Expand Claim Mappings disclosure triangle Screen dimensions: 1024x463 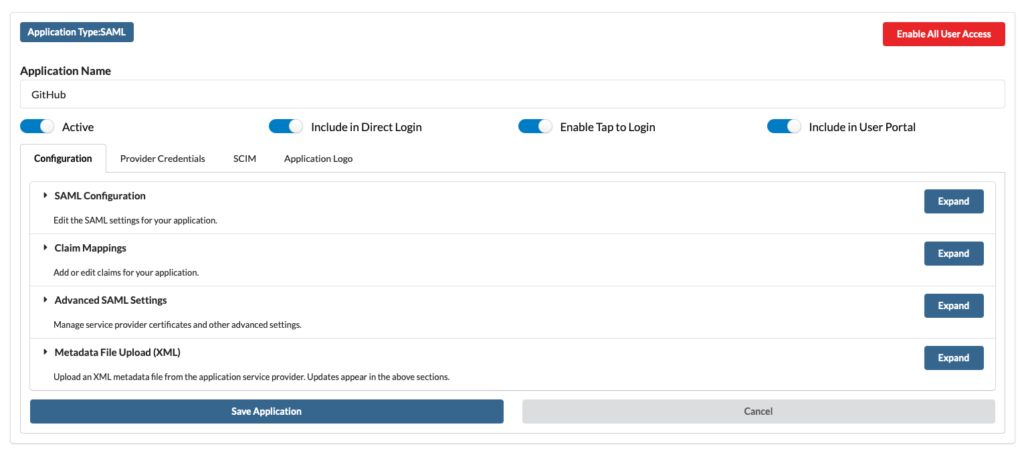46,247
